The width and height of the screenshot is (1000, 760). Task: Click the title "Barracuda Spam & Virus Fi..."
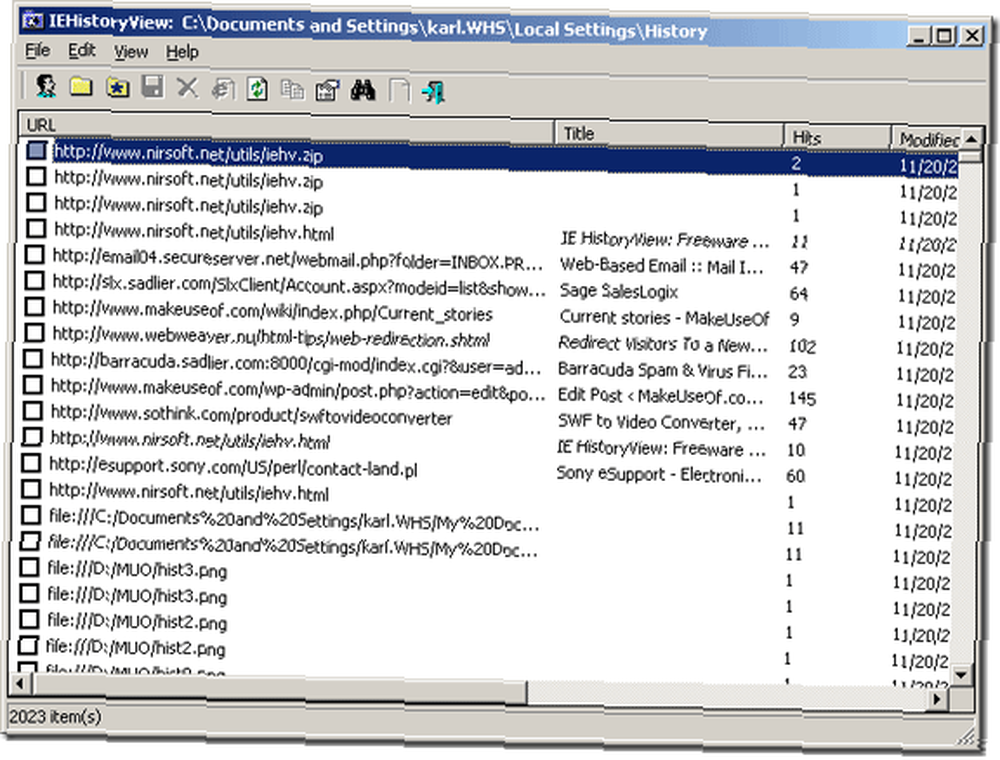click(663, 370)
